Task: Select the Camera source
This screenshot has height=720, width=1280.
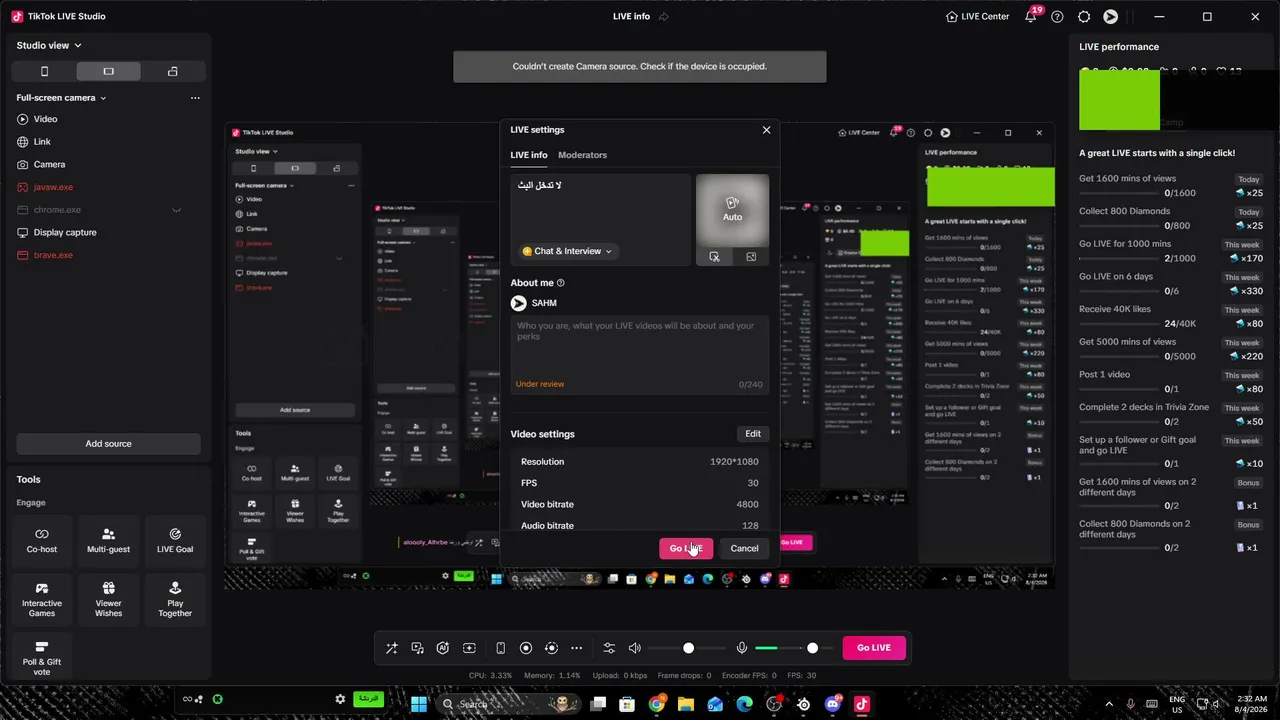Action: point(108,164)
